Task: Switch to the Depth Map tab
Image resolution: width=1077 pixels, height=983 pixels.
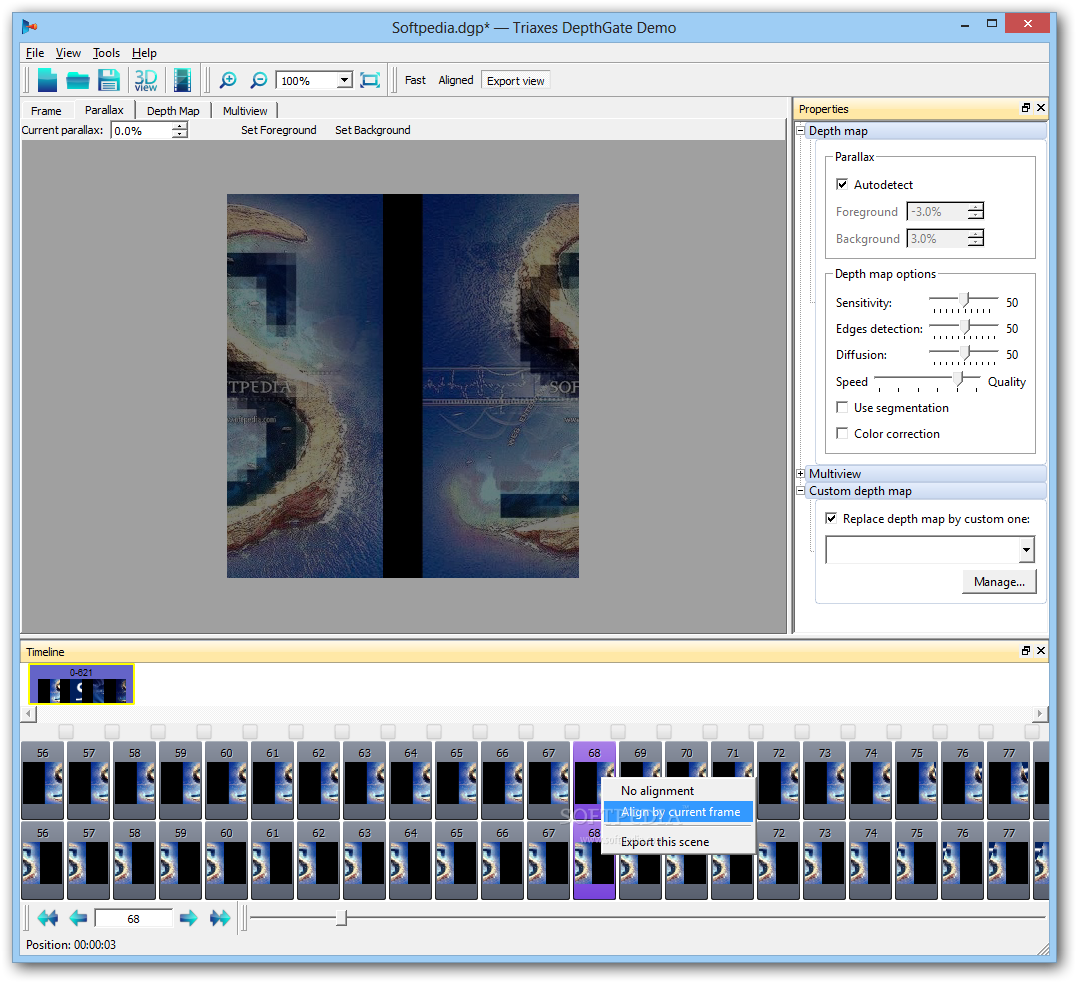Action: tap(173, 111)
